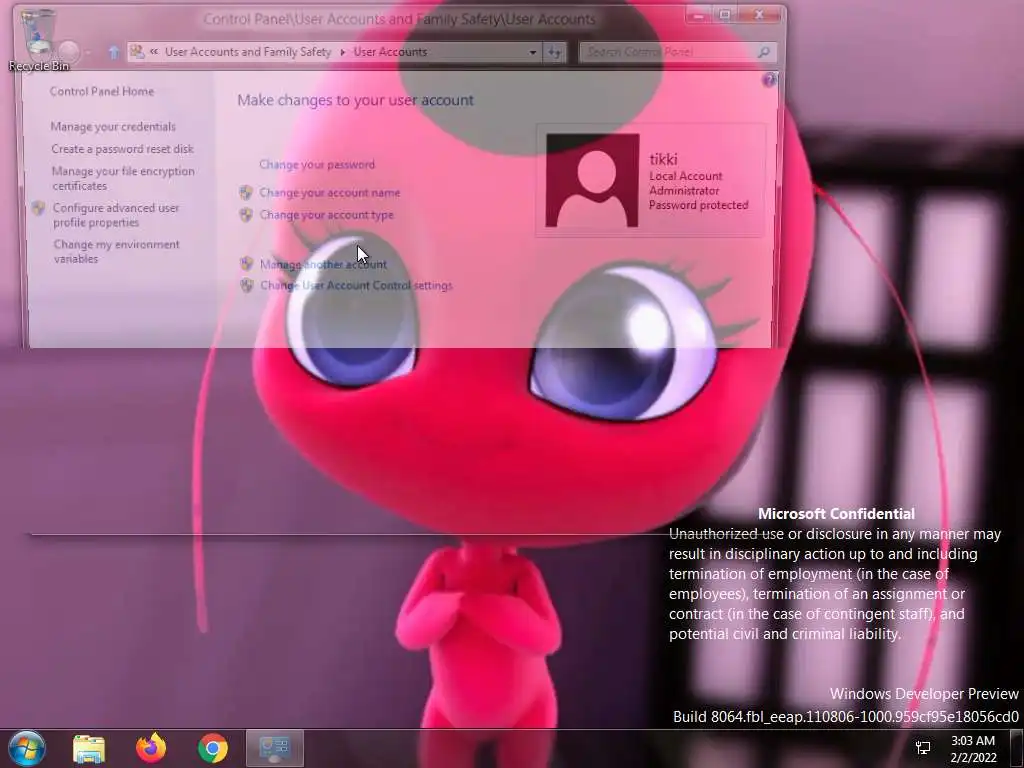
Task: Click Change your account type link
Action: [x=326, y=215]
